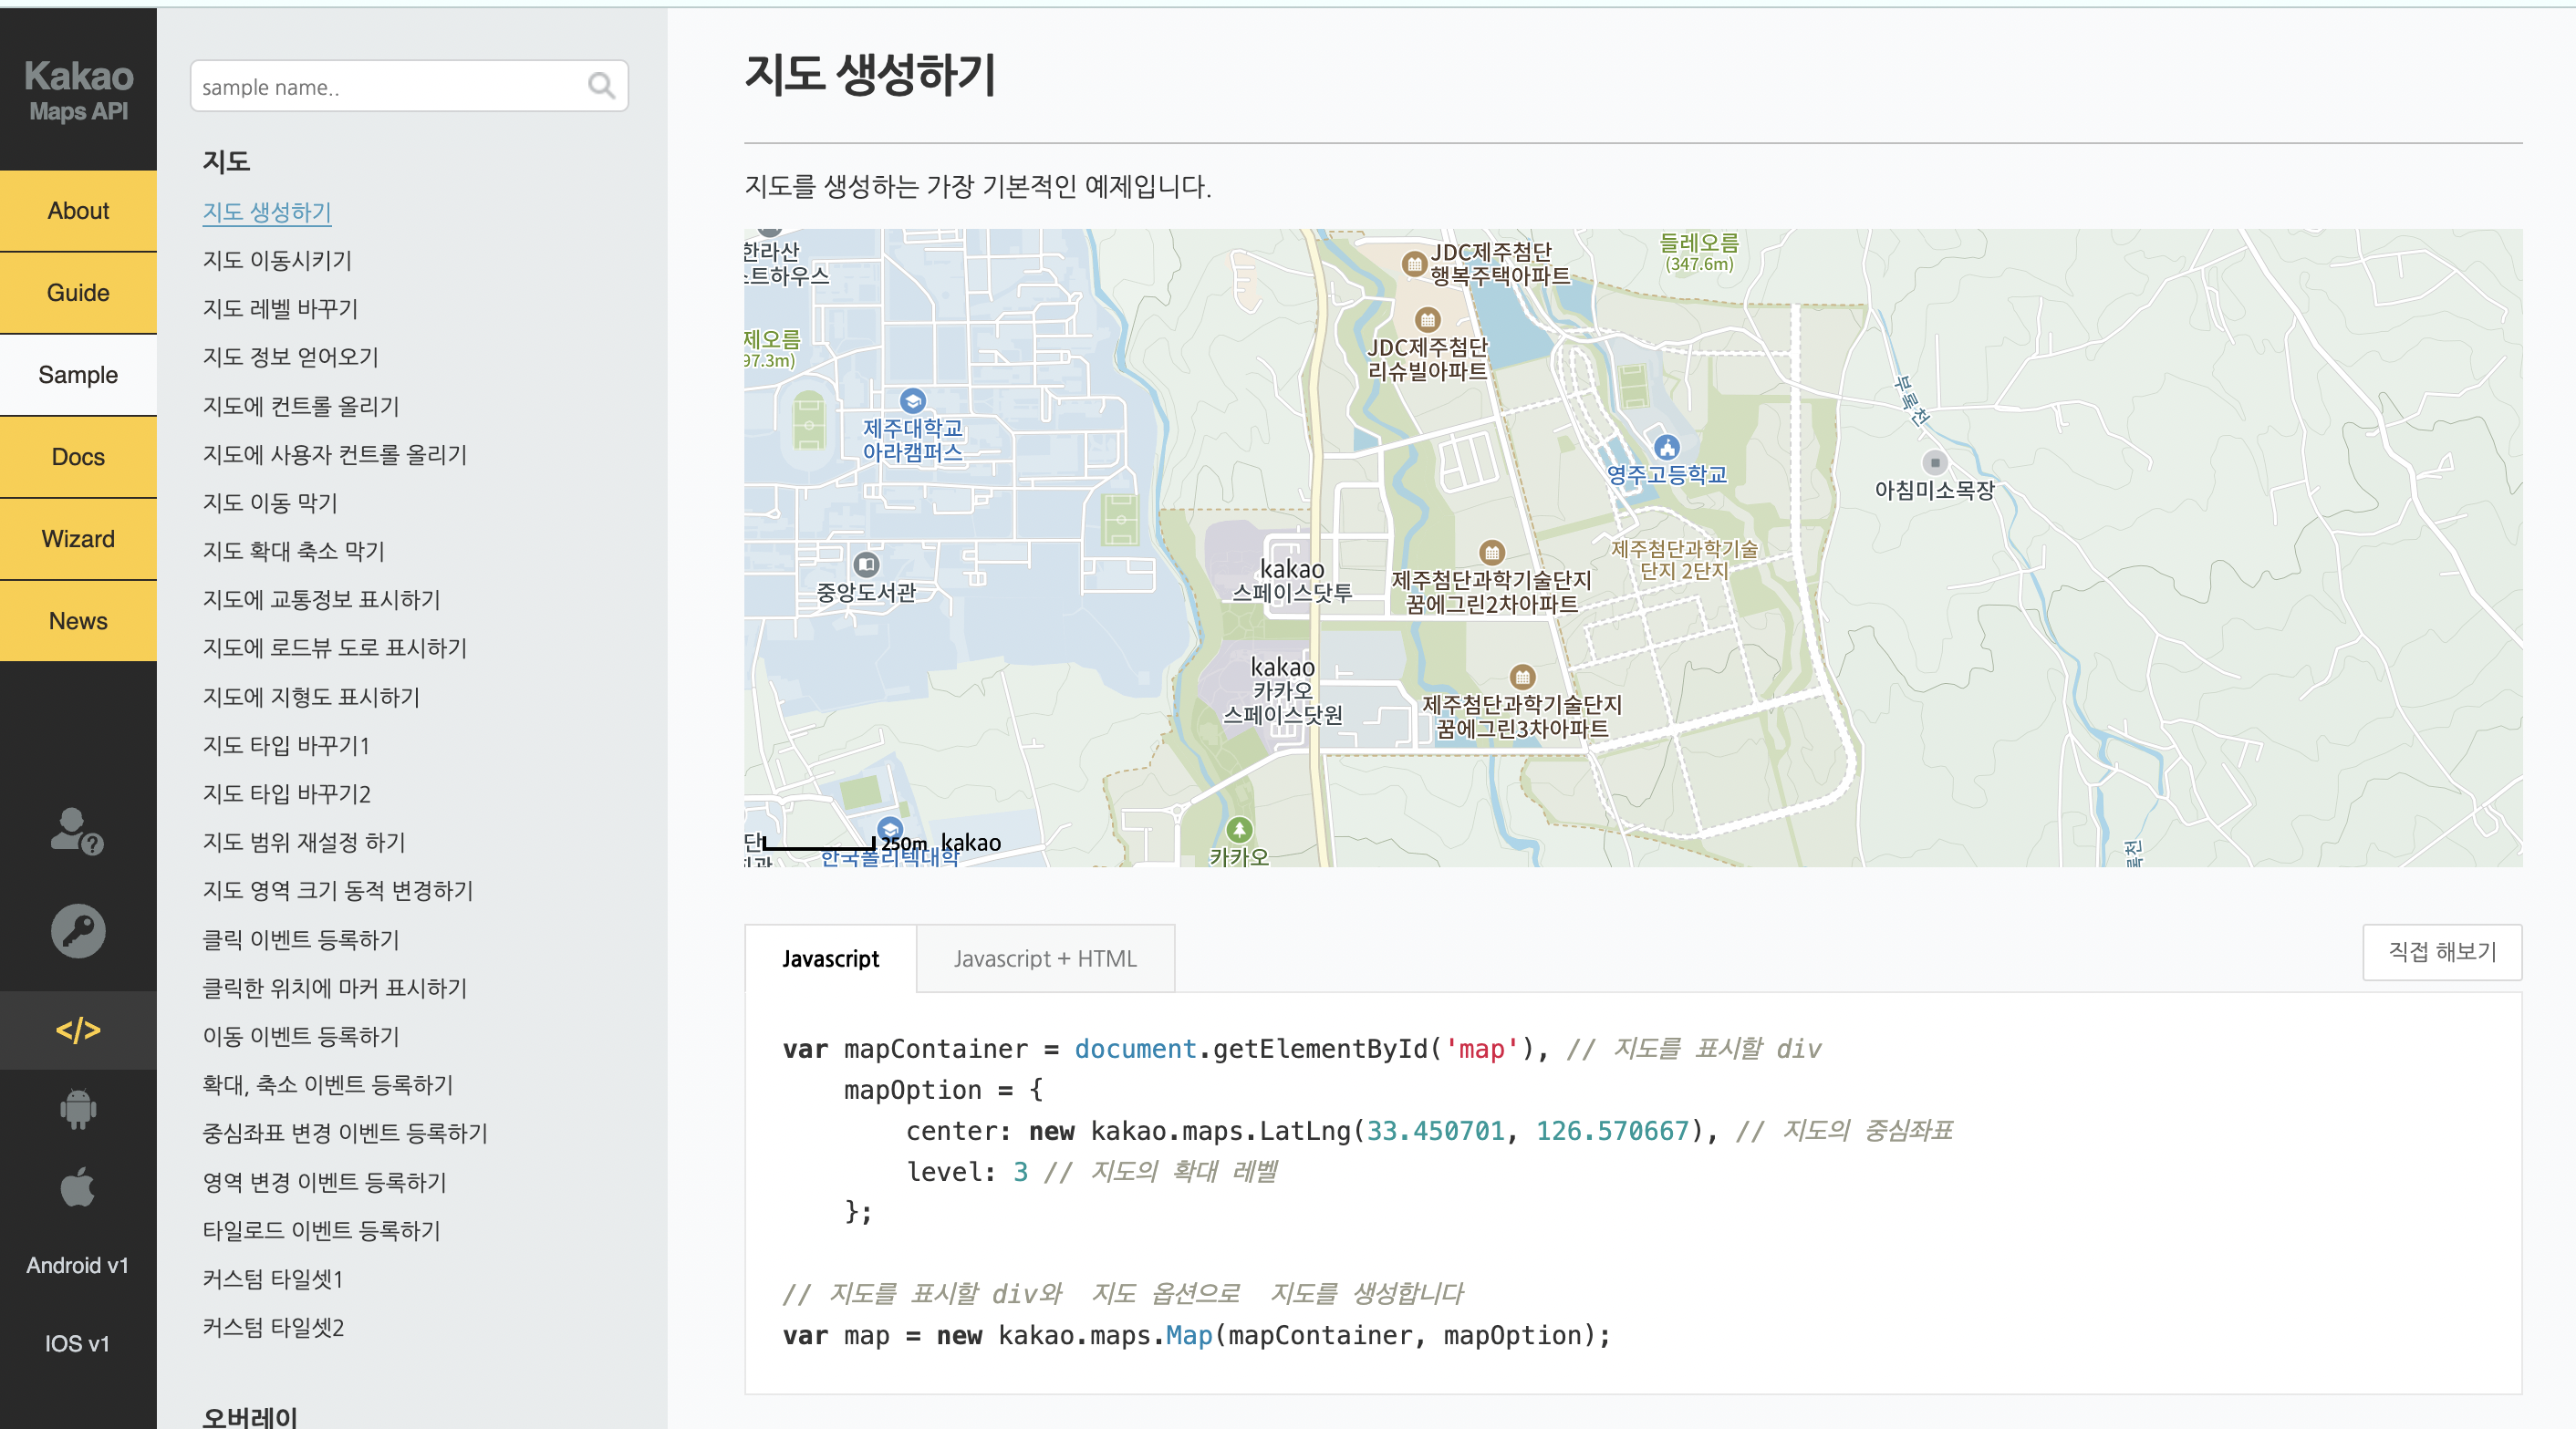This screenshot has width=2576, height=1429.
Task: Open the user help icon in sidebar
Action: [x=77, y=831]
